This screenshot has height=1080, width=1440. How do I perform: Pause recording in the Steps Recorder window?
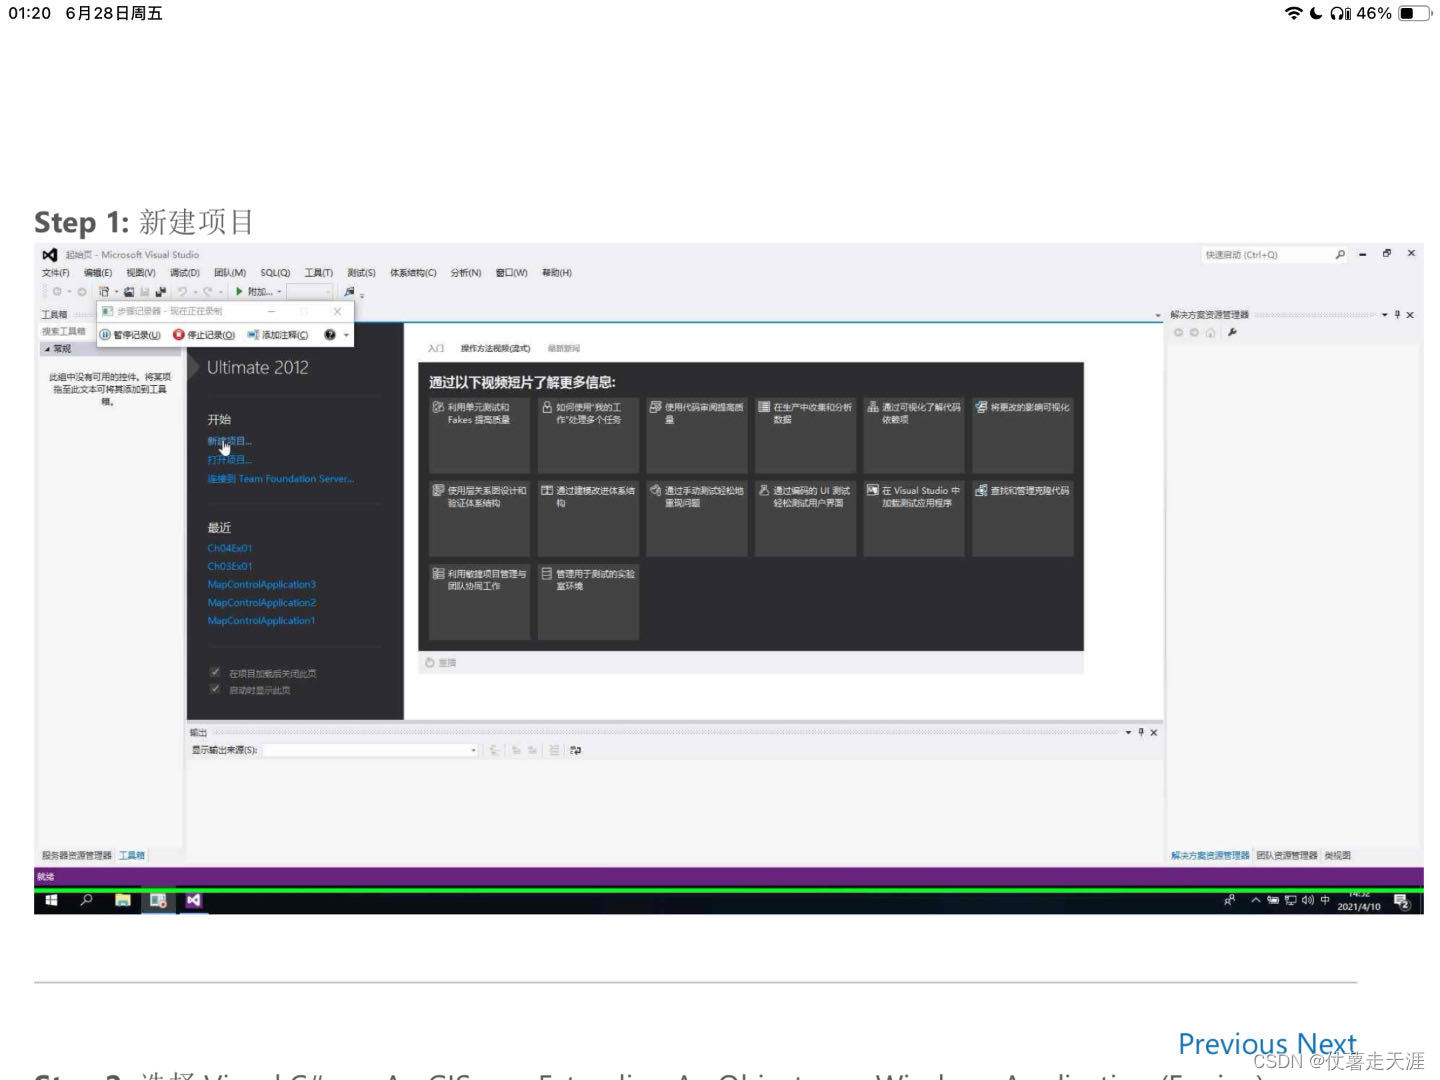(130, 335)
